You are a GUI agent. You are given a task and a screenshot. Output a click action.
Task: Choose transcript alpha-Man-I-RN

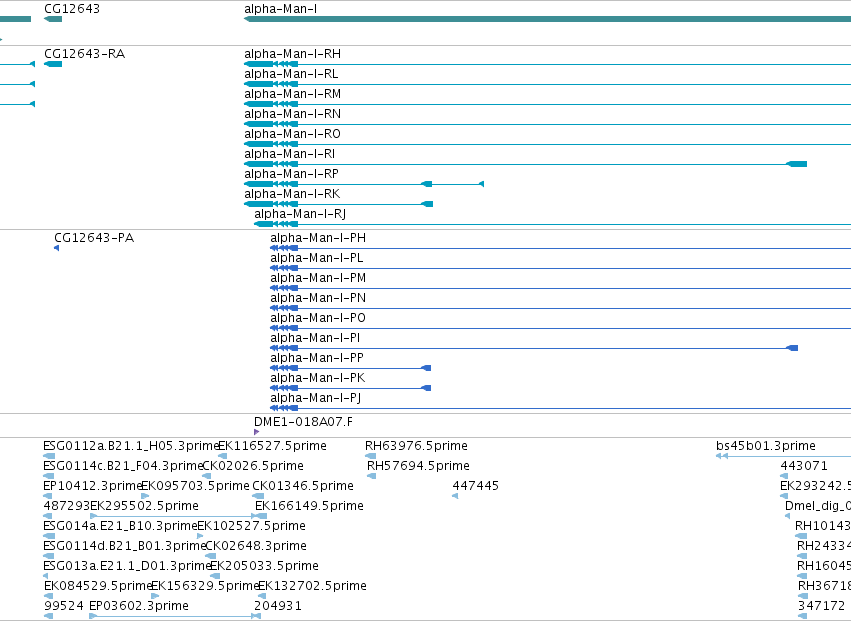tap(293, 114)
